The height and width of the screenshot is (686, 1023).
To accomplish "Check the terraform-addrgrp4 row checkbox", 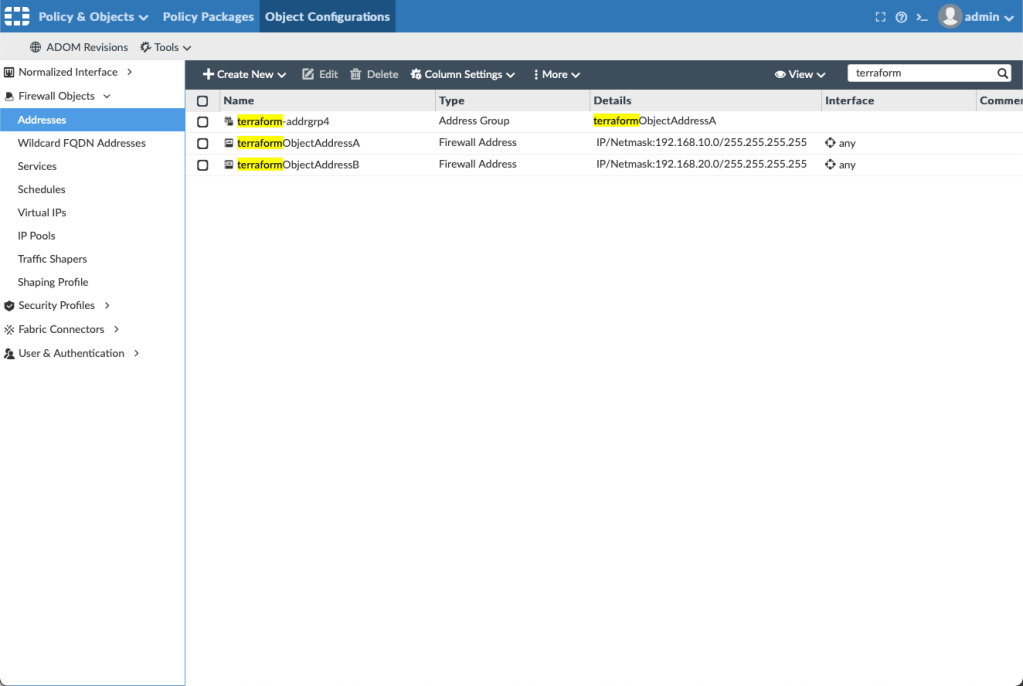I will pyautogui.click(x=203, y=122).
